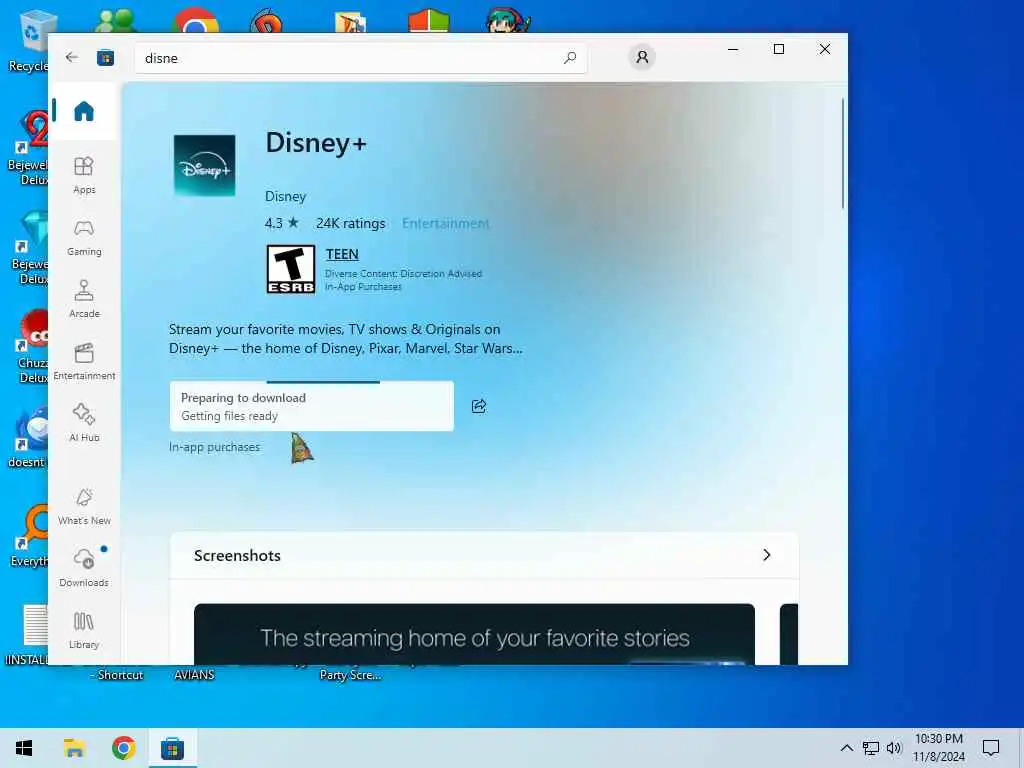Click the Screenshots section heading
1024x768 pixels.
coord(237,556)
